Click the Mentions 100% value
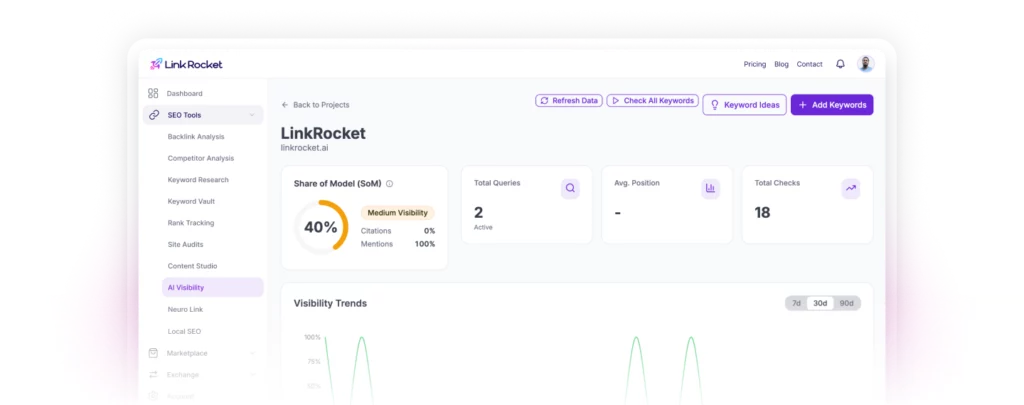 [x=425, y=244]
